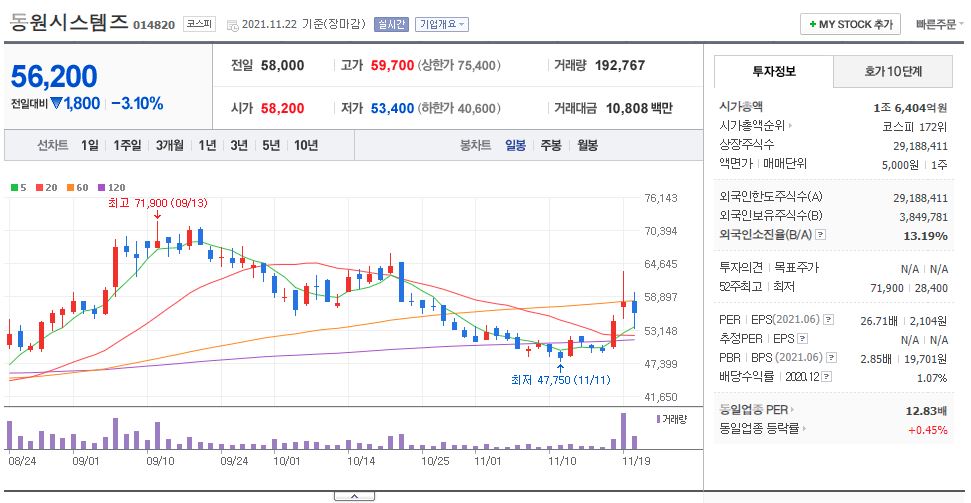Open the 시가총액순위 link

tap(752, 126)
